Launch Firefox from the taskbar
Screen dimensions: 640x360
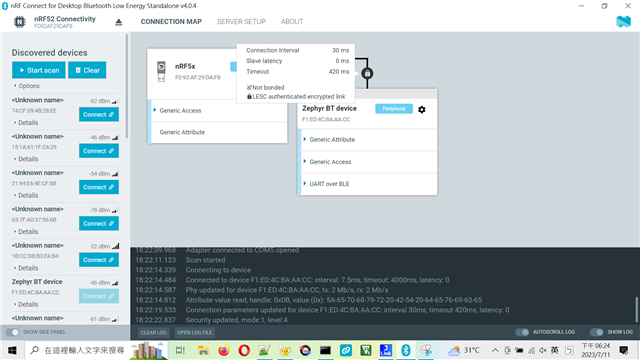(x=223, y=350)
